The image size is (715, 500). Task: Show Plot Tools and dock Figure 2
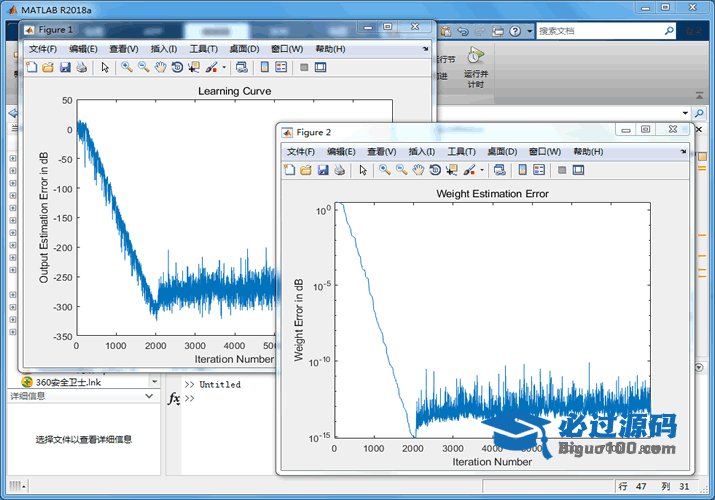[x=579, y=170]
